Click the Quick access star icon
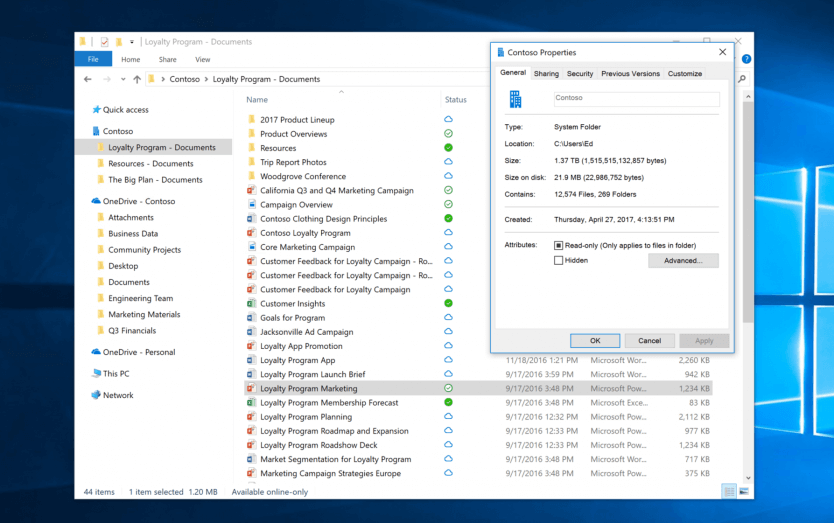Screen dimensions: 834x523 [x=96, y=110]
